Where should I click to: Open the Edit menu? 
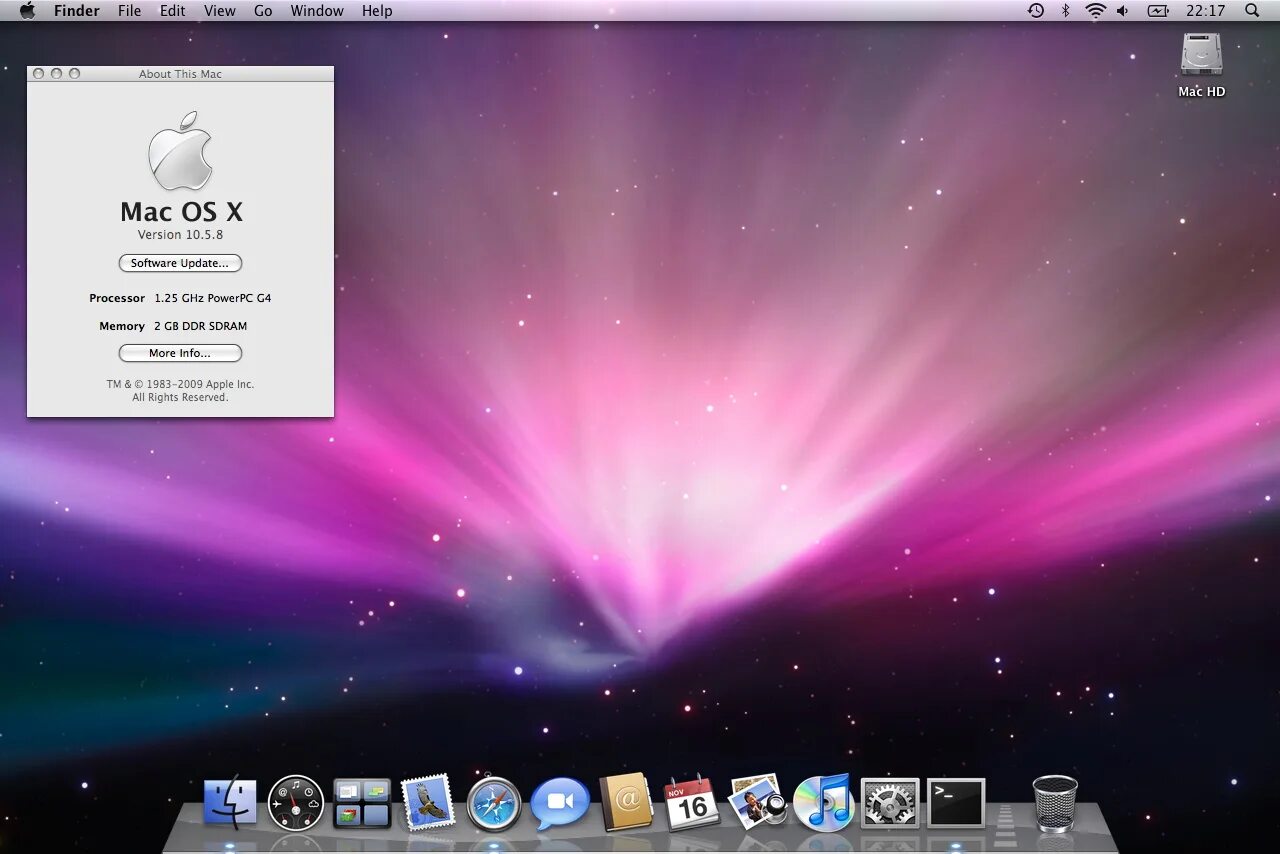pyautogui.click(x=173, y=10)
